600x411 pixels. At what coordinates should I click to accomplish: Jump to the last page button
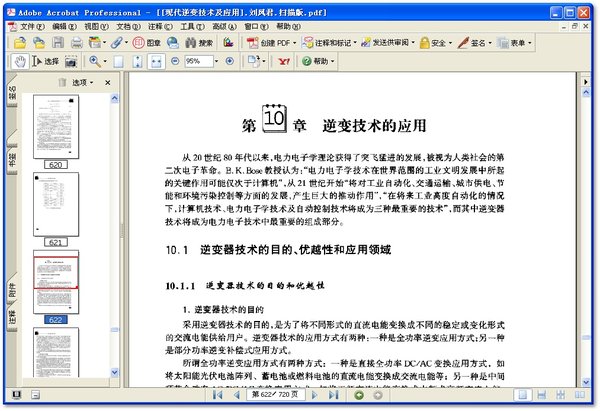tap(333, 395)
